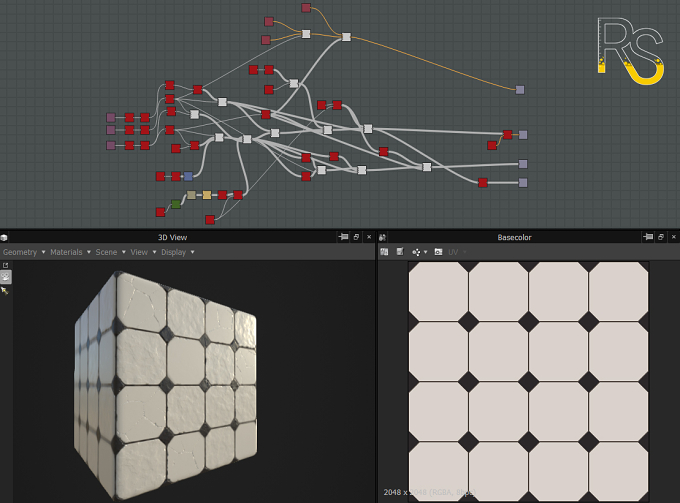Click the Basecolor panel header icon

click(x=382, y=237)
